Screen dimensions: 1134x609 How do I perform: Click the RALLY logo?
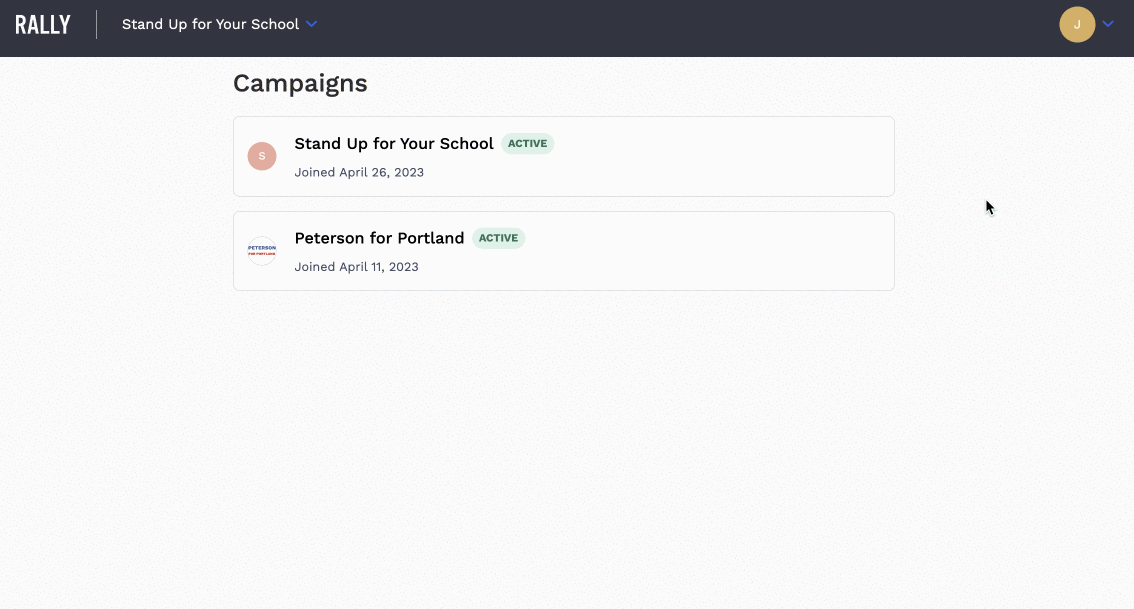[x=43, y=25]
